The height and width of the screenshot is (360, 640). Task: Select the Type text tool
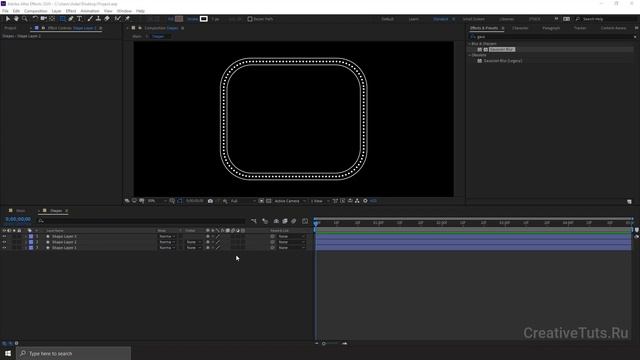80,19
